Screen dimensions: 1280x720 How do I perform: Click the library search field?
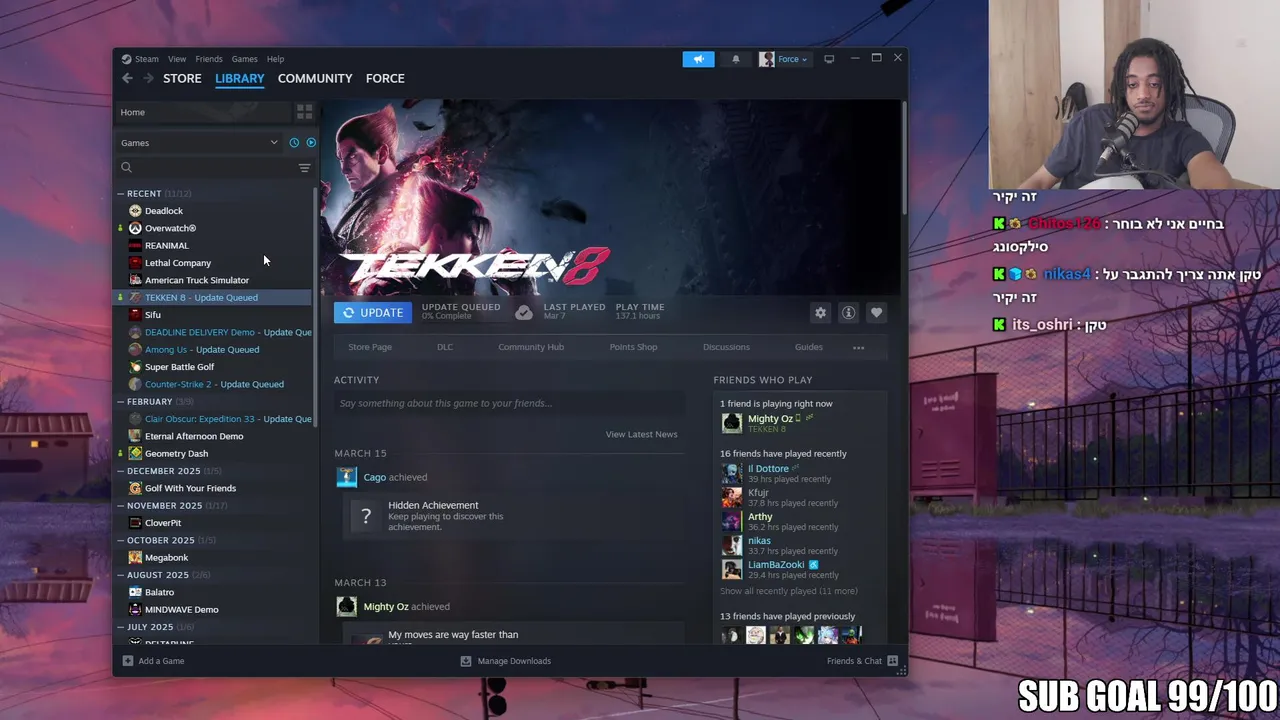point(209,168)
